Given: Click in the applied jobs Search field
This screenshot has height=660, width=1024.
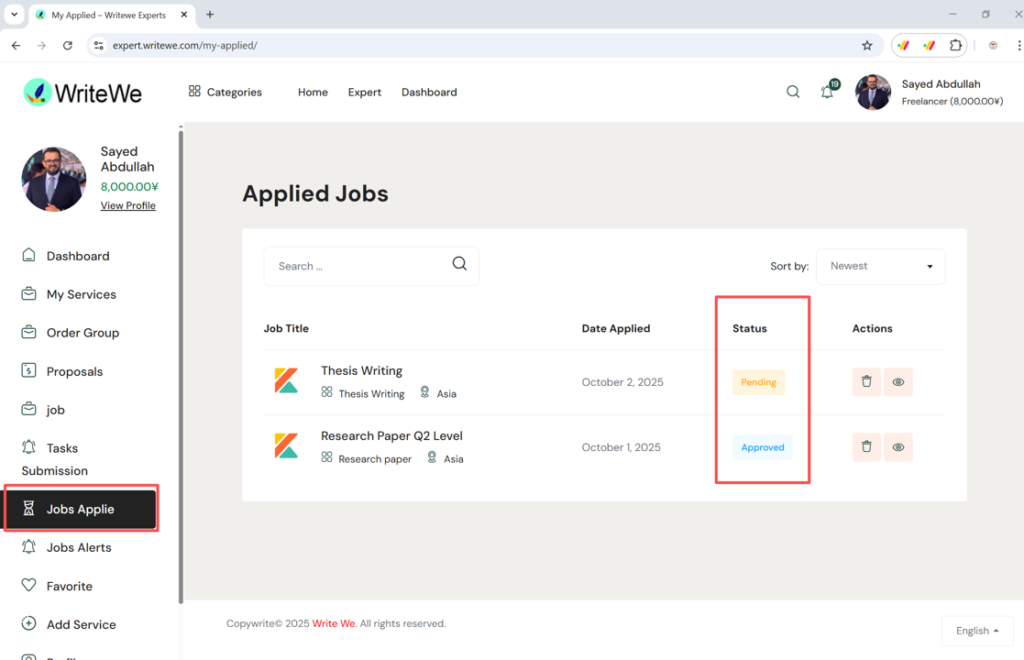Looking at the screenshot, I should (x=360, y=266).
